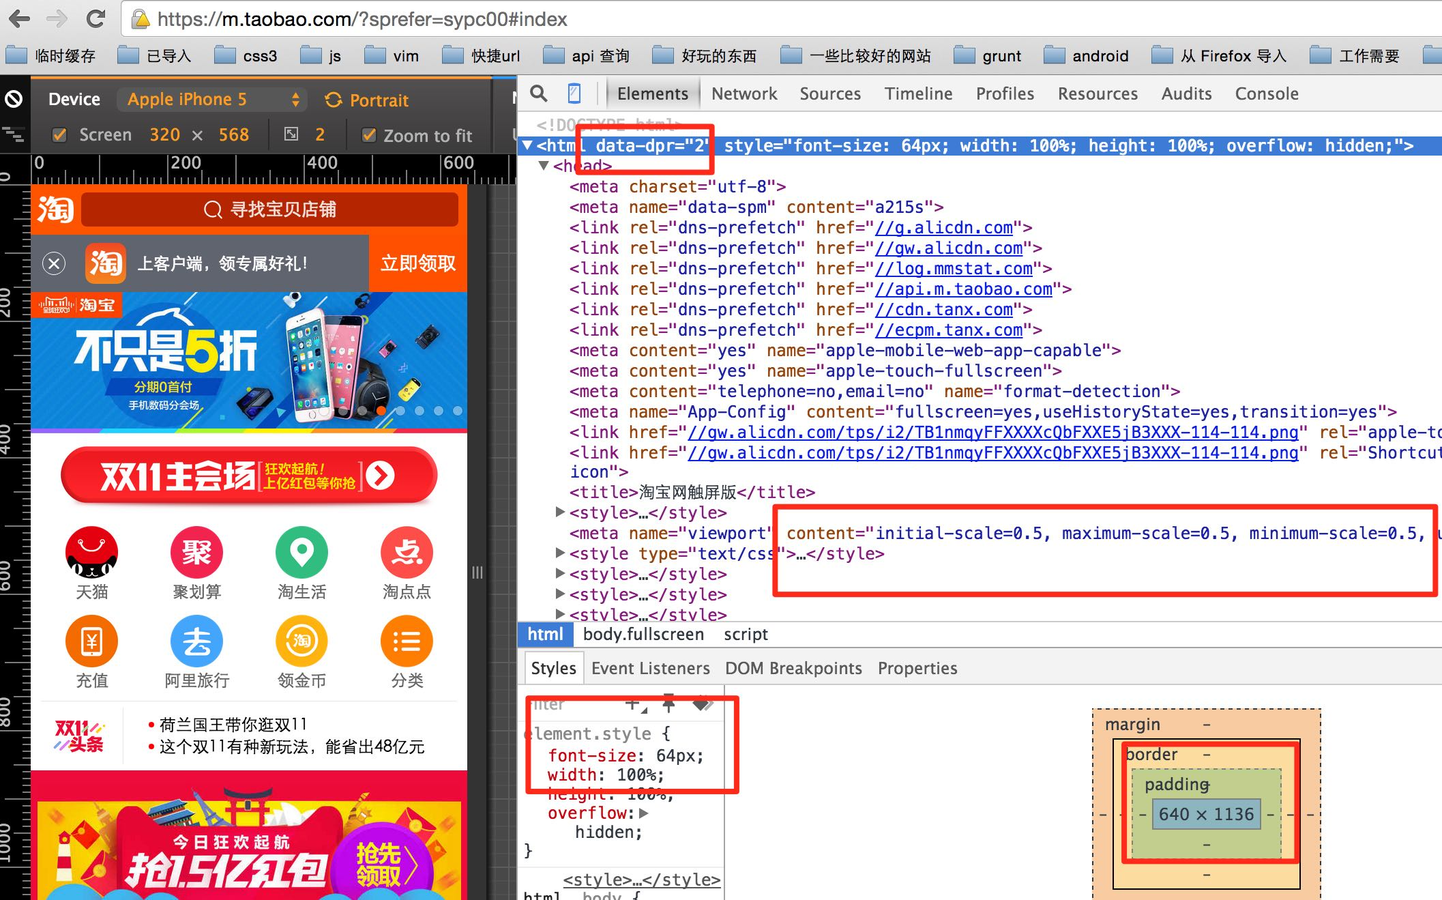Click the browser back arrow
Screen dimensions: 1442x900
click(19, 18)
